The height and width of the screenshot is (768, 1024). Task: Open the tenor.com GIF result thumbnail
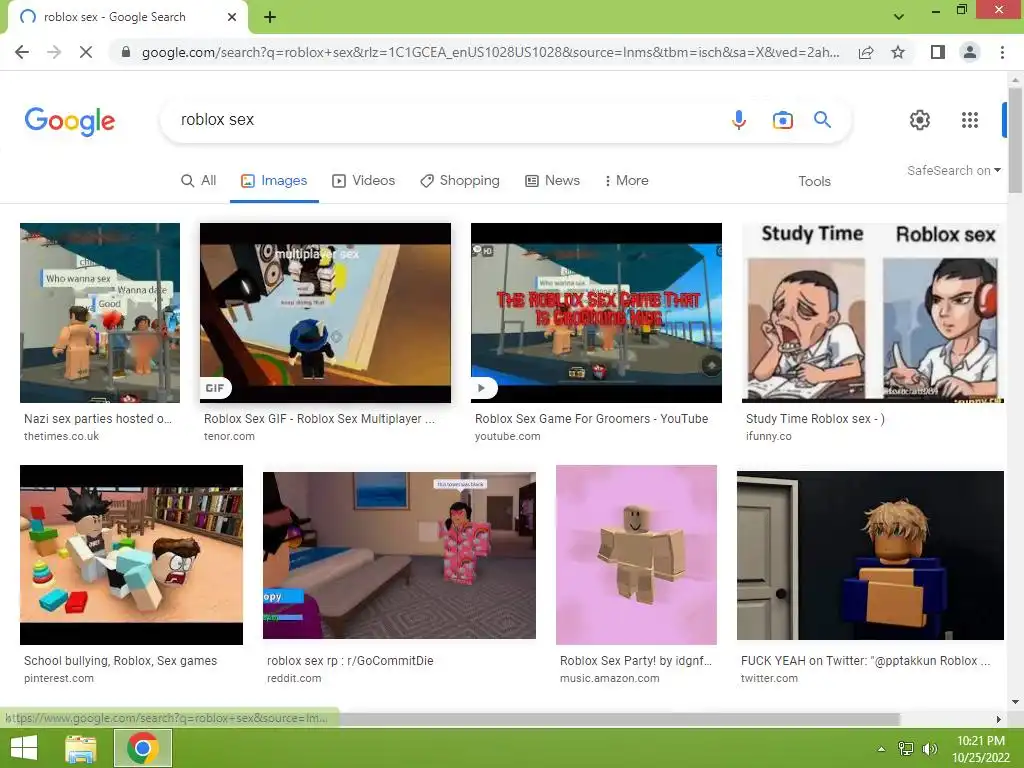pyautogui.click(x=325, y=313)
